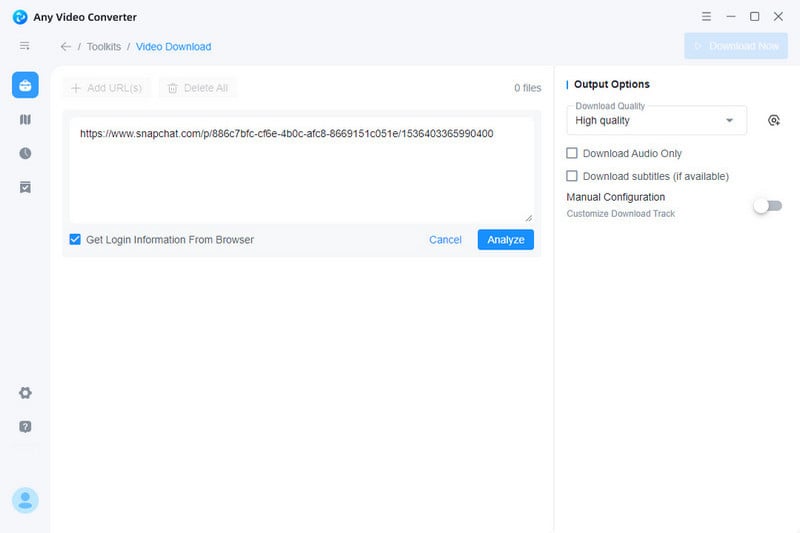800x533 pixels.
Task: Open the task list checkmark sidebar icon
Action: [25, 187]
